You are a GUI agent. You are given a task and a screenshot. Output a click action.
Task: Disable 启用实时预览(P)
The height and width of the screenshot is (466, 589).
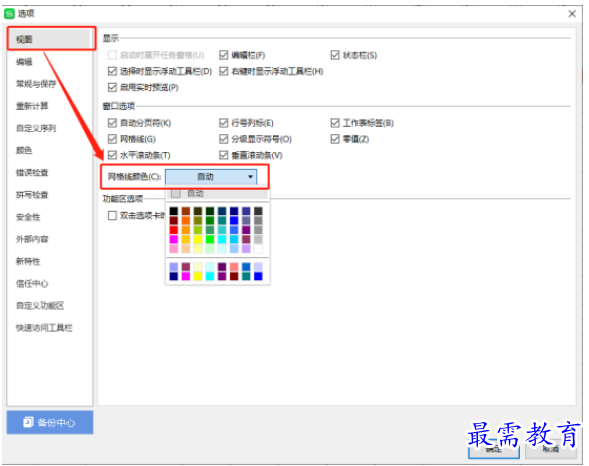(x=112, y=87)
